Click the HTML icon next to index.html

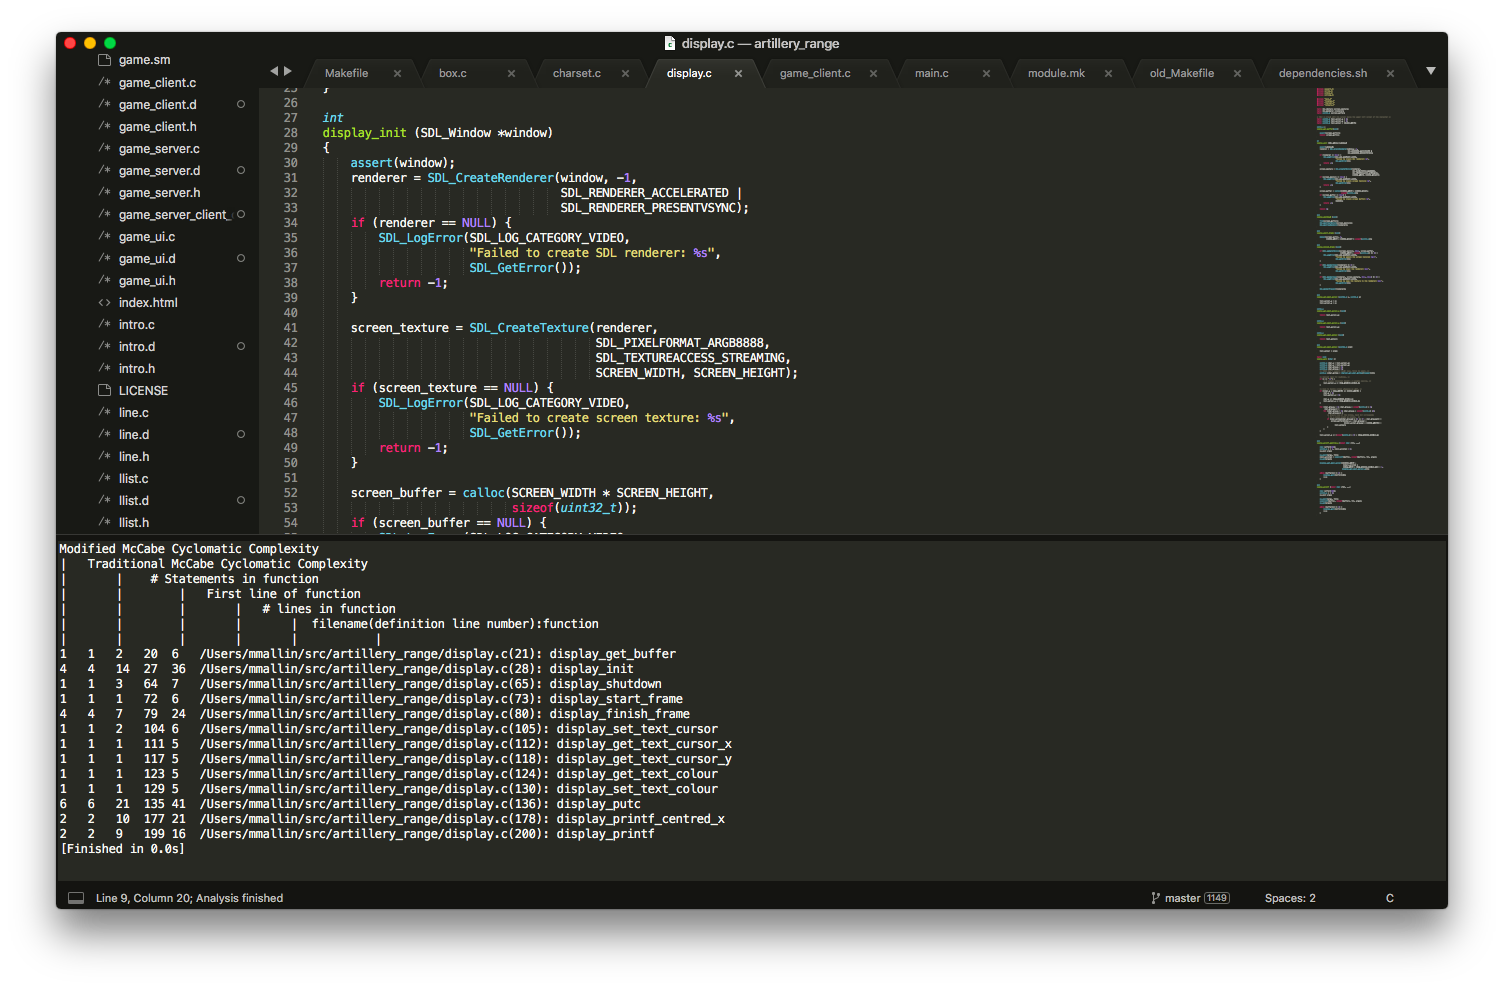[x=104, y=302]
